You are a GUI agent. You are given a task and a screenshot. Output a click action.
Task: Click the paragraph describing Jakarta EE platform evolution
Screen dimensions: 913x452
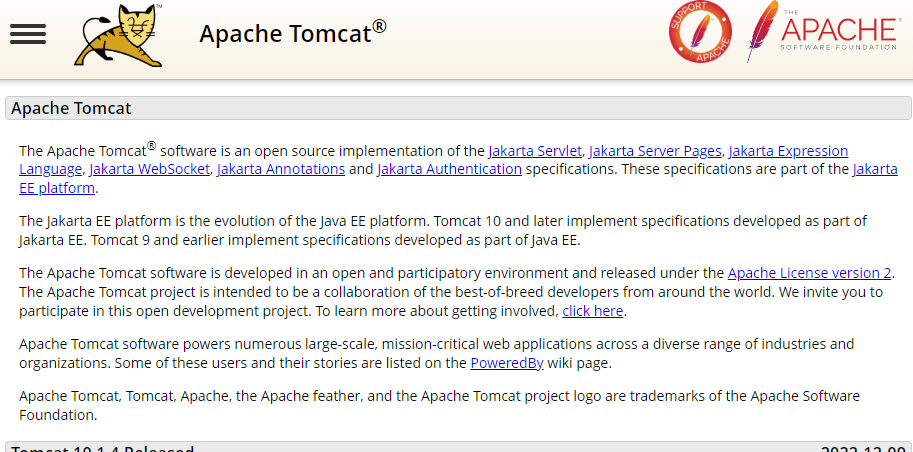tap(440, 230)
